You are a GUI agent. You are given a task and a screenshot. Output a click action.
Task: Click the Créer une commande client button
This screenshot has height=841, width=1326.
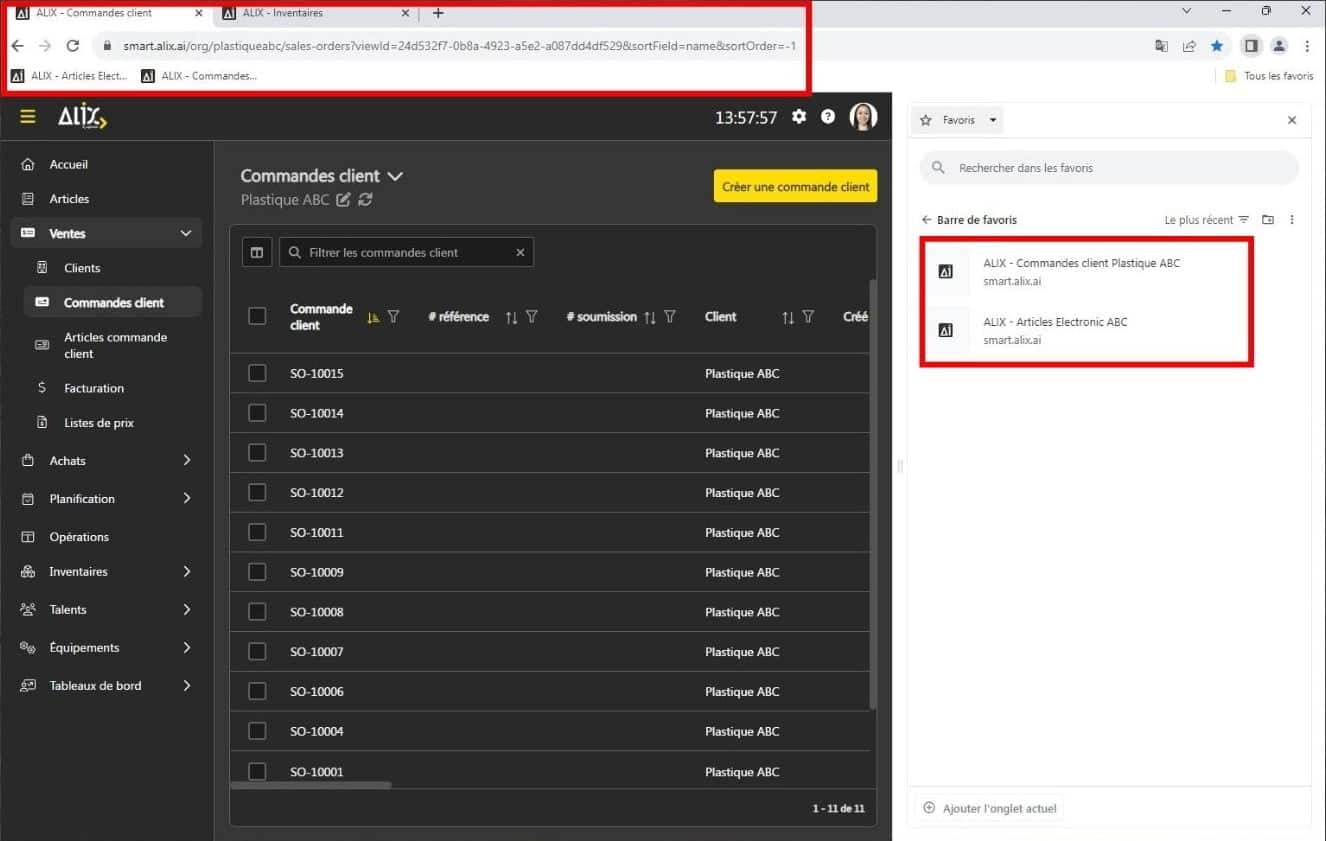click(794, 186)
